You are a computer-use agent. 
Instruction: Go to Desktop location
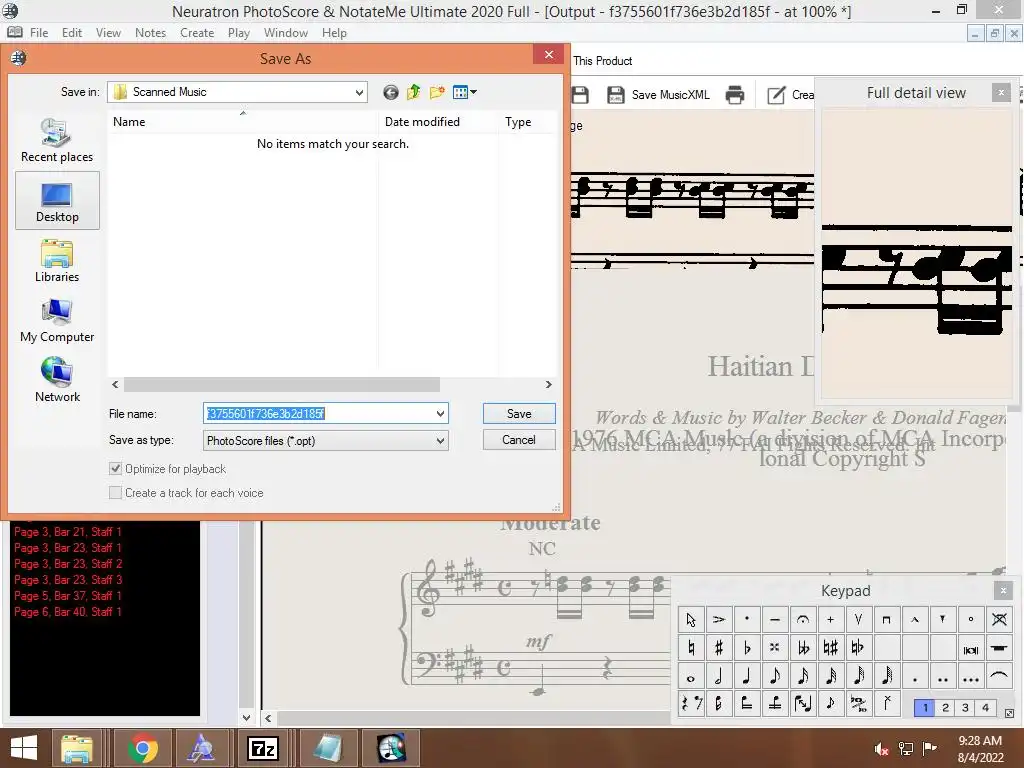click(x=57, y=200)
